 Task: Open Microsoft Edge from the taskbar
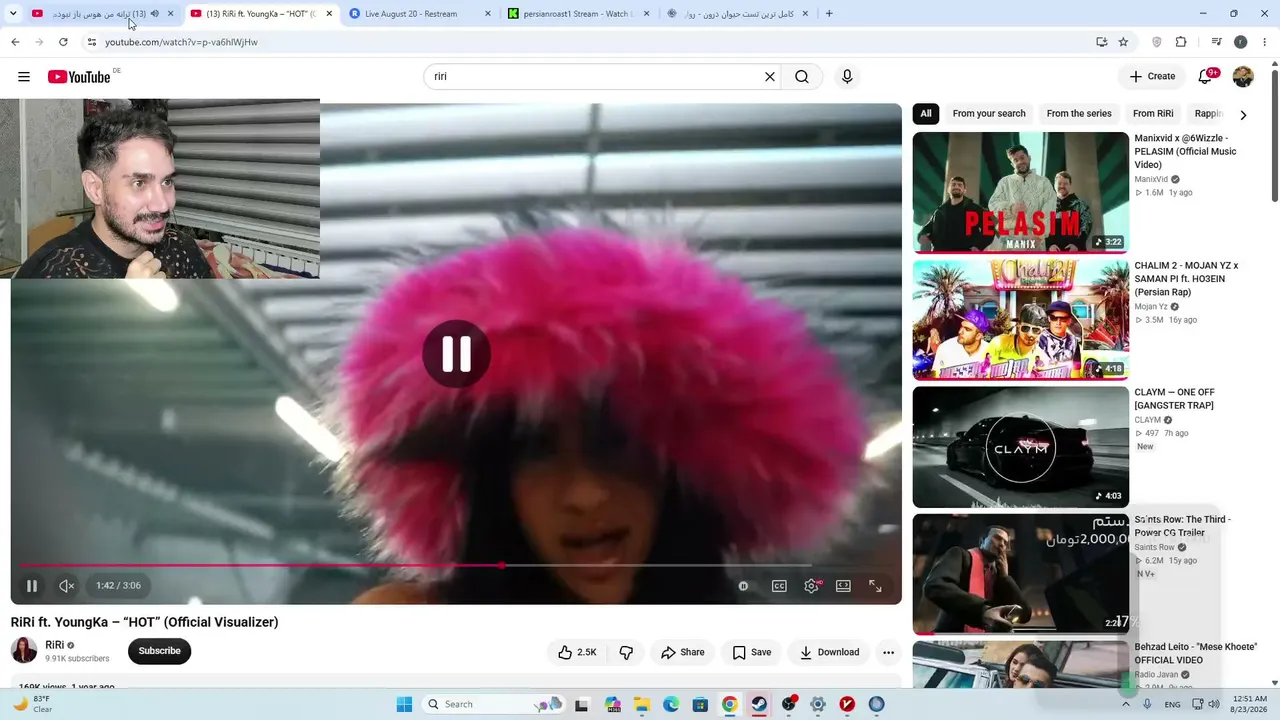671,704
